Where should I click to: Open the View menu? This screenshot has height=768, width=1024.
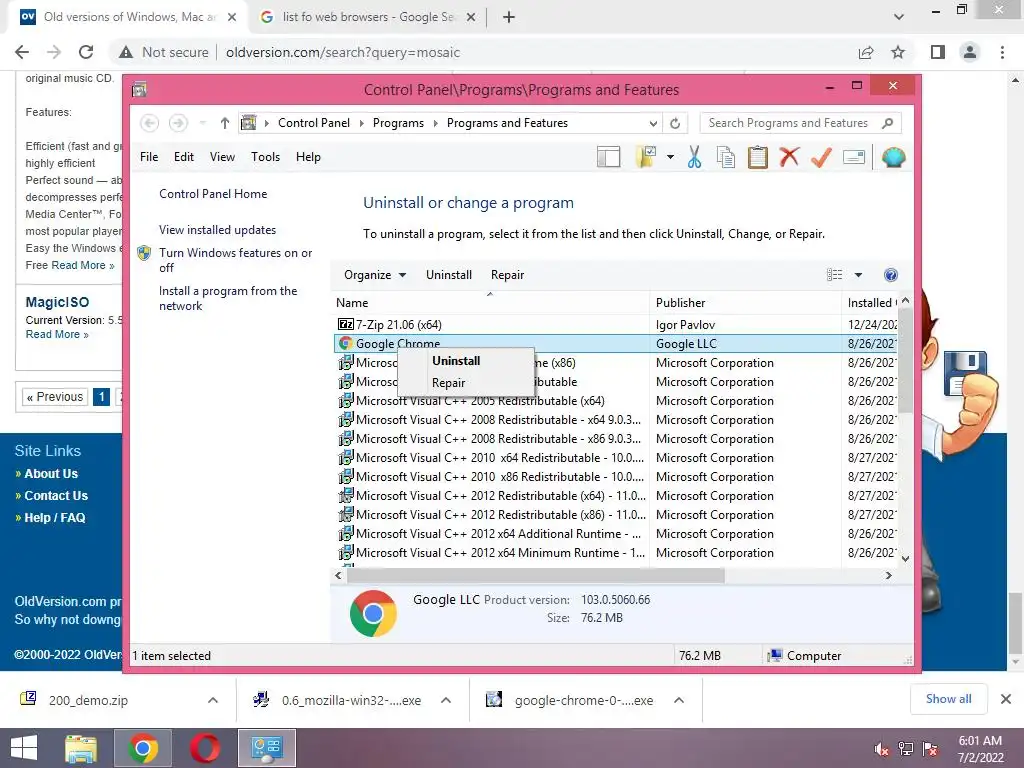coord(222,157)
